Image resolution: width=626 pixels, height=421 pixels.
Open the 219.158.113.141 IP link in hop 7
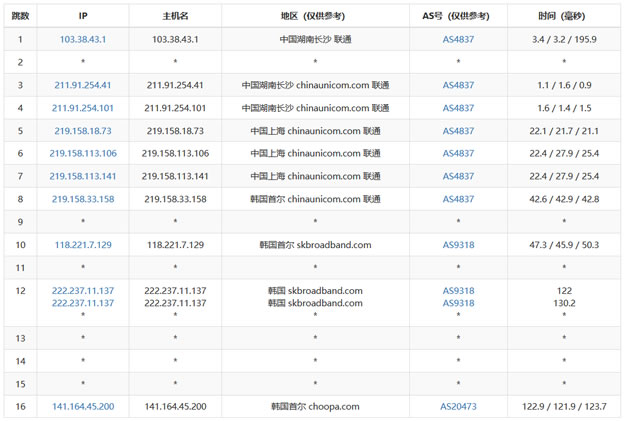point(83,176)
